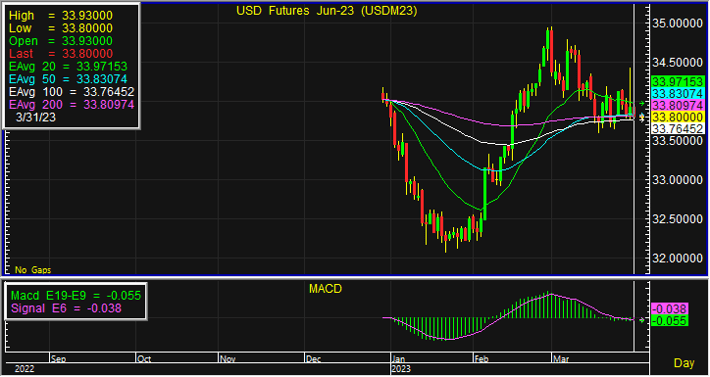Click the Sep label on time axis
710x377 pixels.
58,359
